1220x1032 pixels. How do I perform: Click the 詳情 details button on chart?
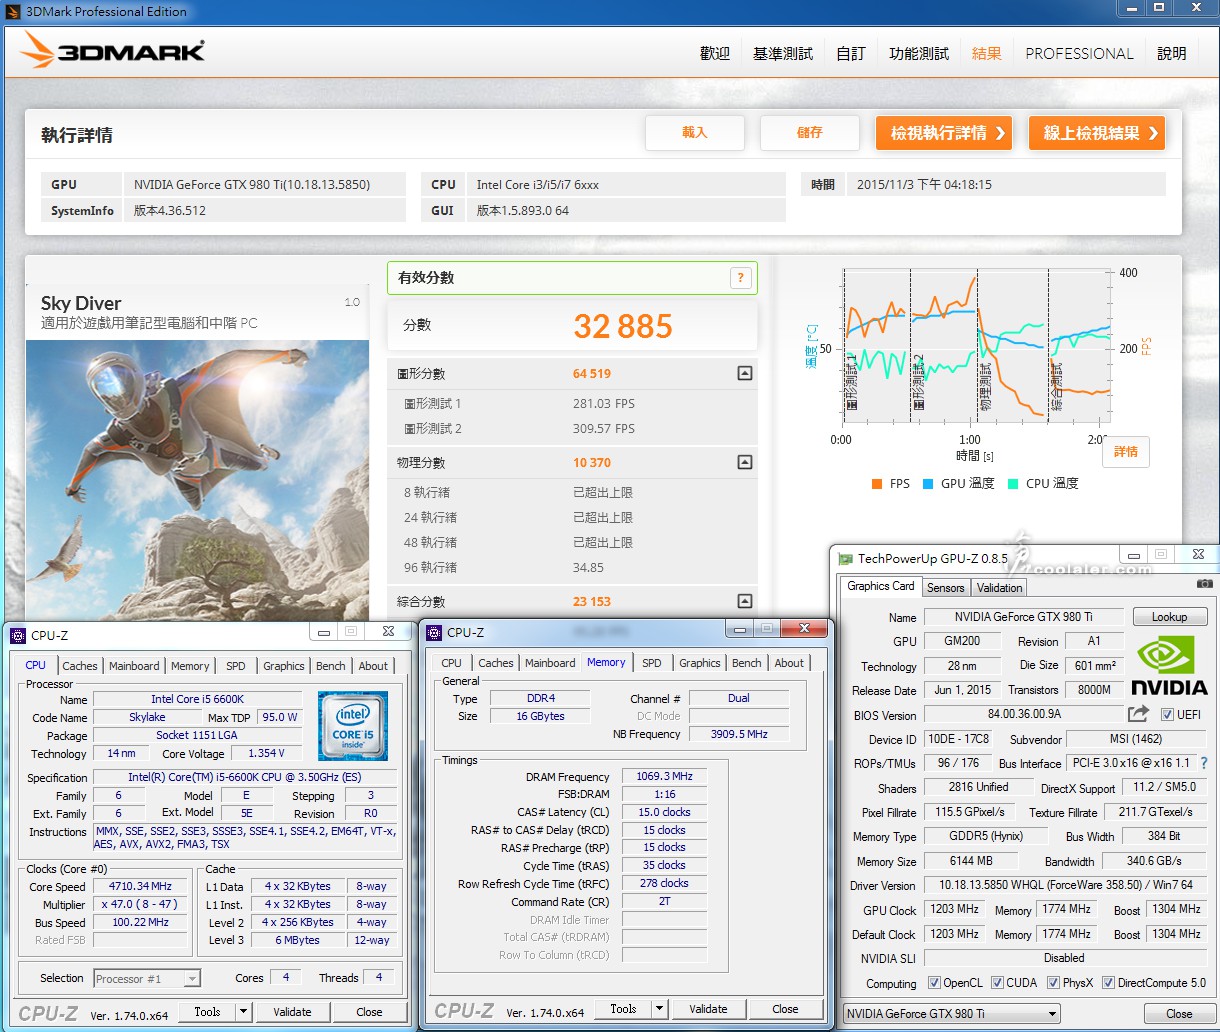pyautogui.click(x=1125, y=452)
